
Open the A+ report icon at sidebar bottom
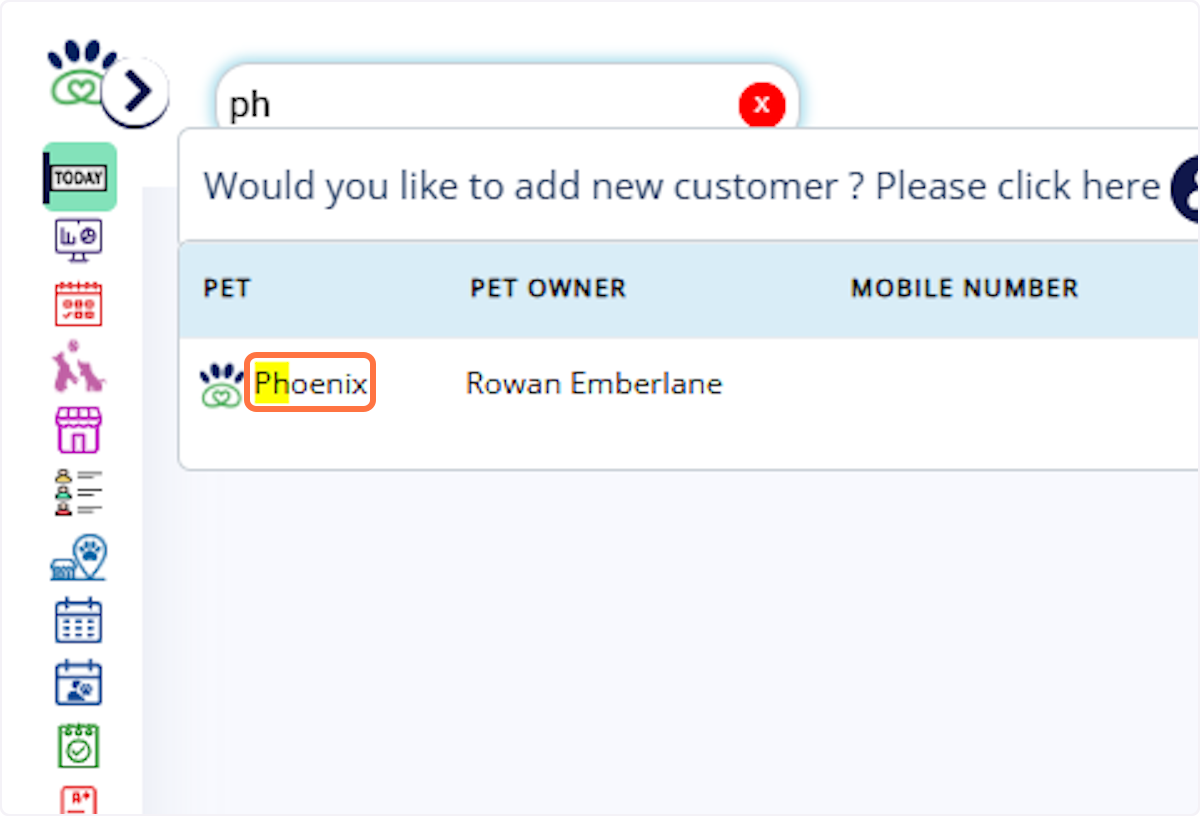click(x=78, y=799)
